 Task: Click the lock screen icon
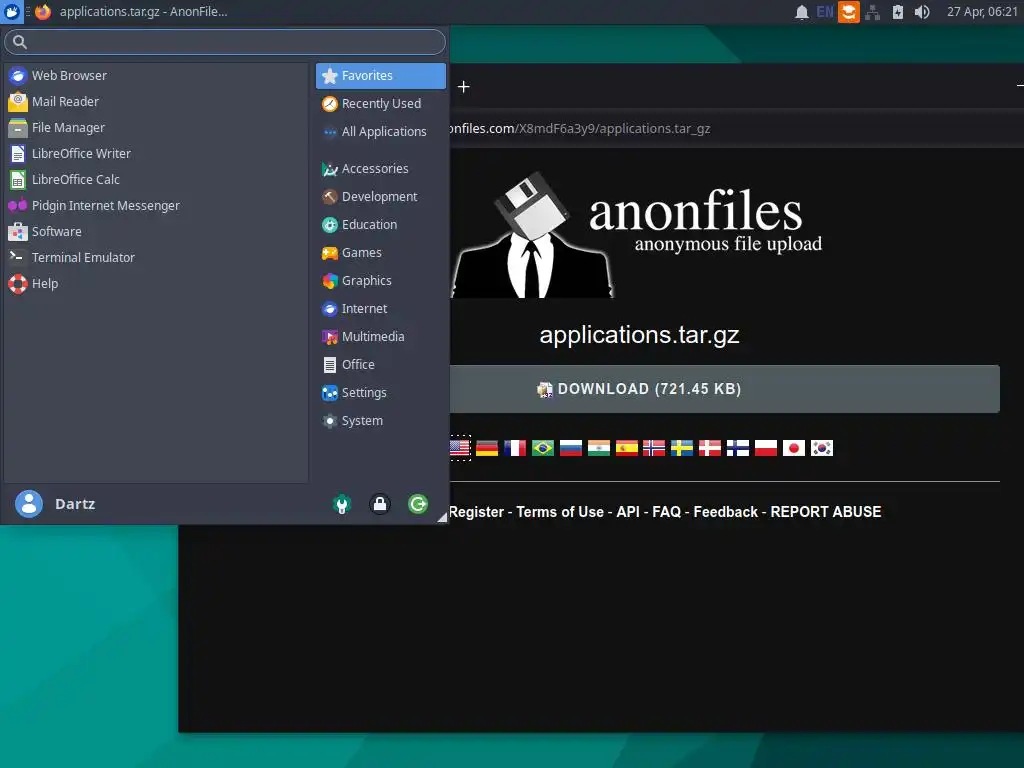coord(379,504)
